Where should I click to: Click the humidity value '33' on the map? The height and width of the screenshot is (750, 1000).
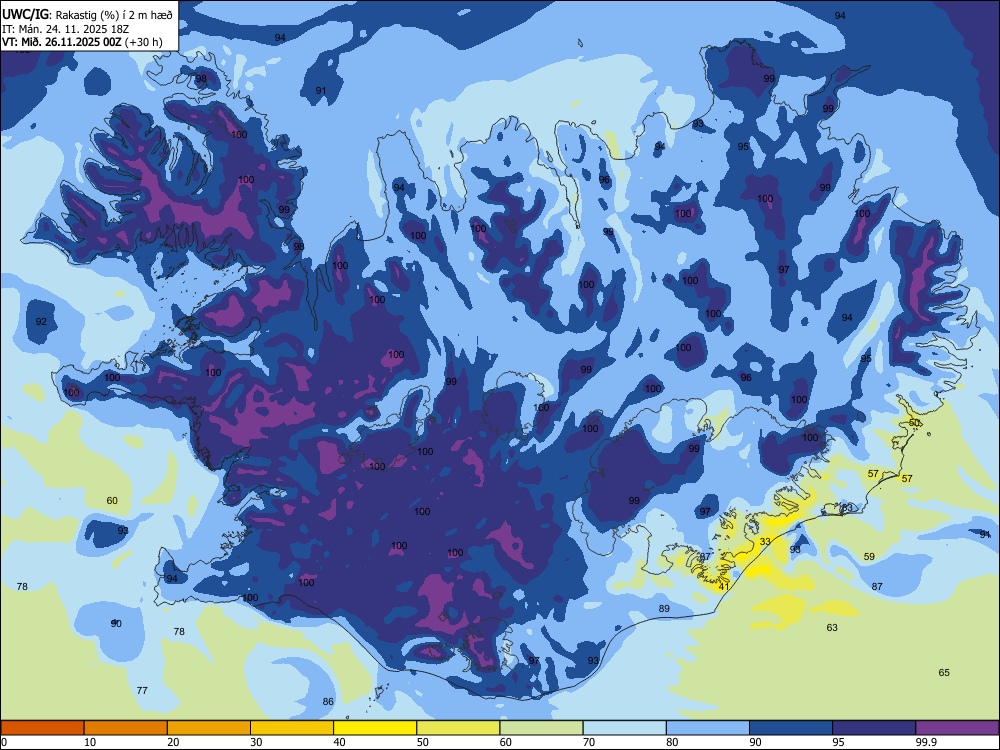pos(765,541)
